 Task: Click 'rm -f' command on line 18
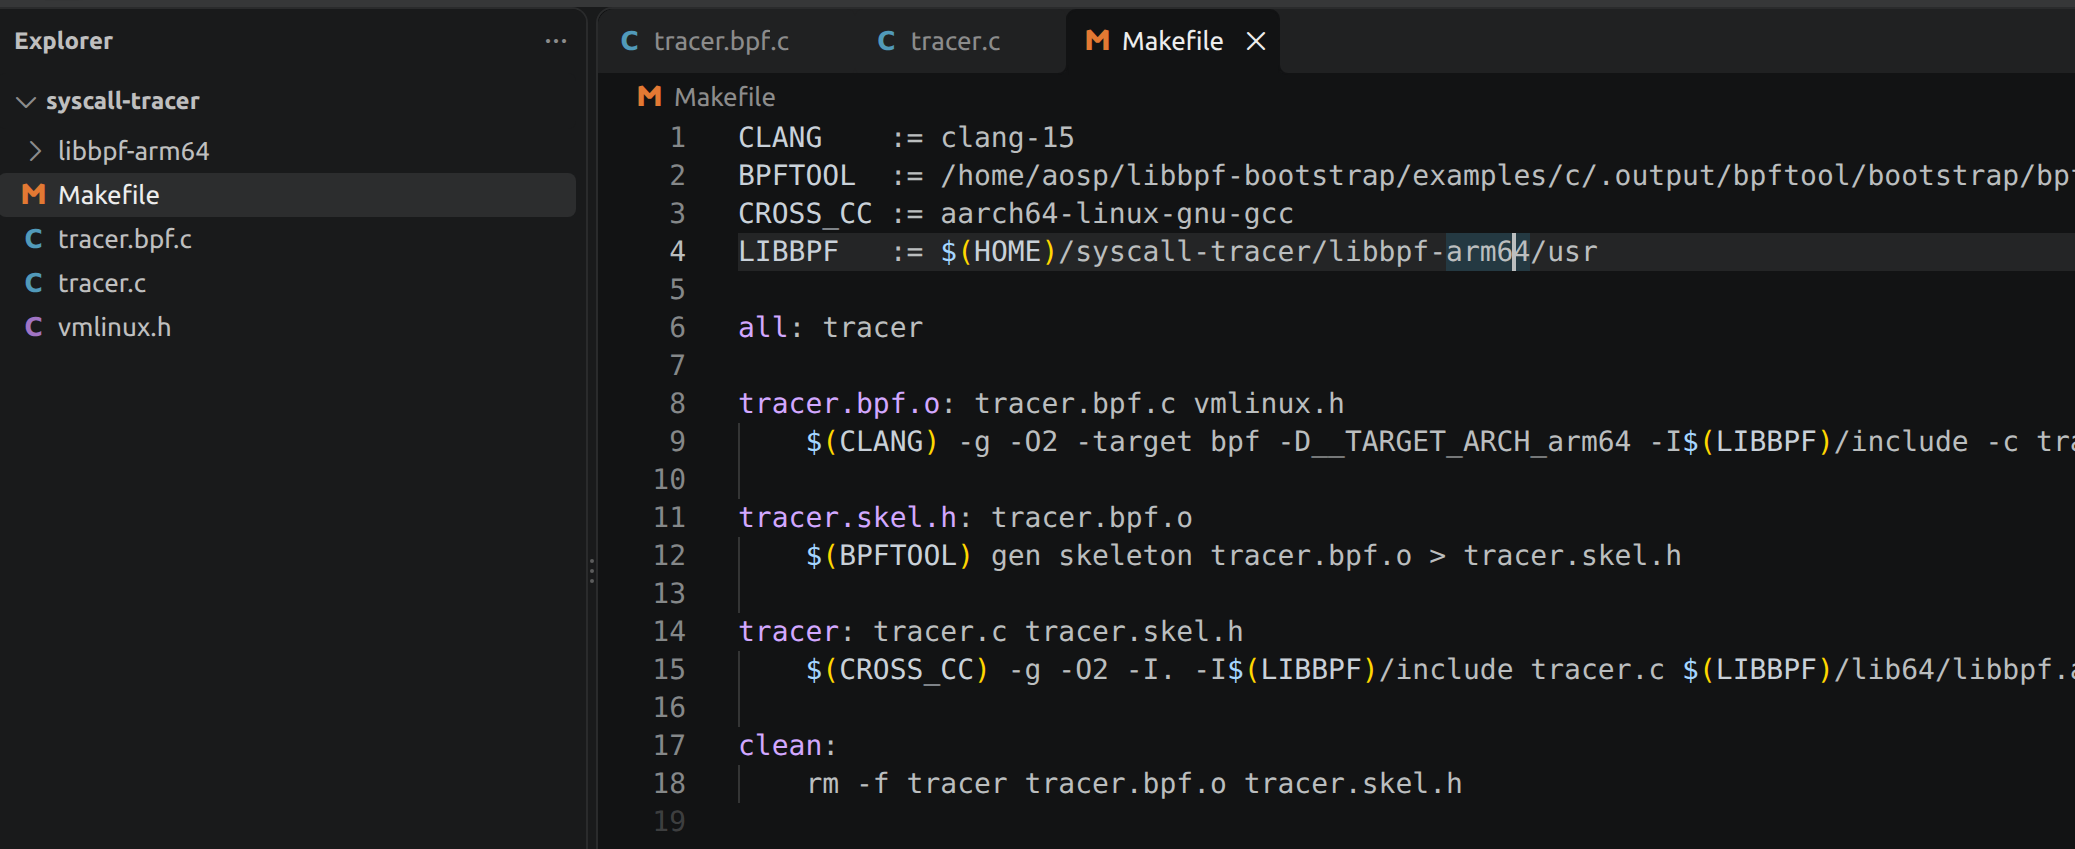848,784
